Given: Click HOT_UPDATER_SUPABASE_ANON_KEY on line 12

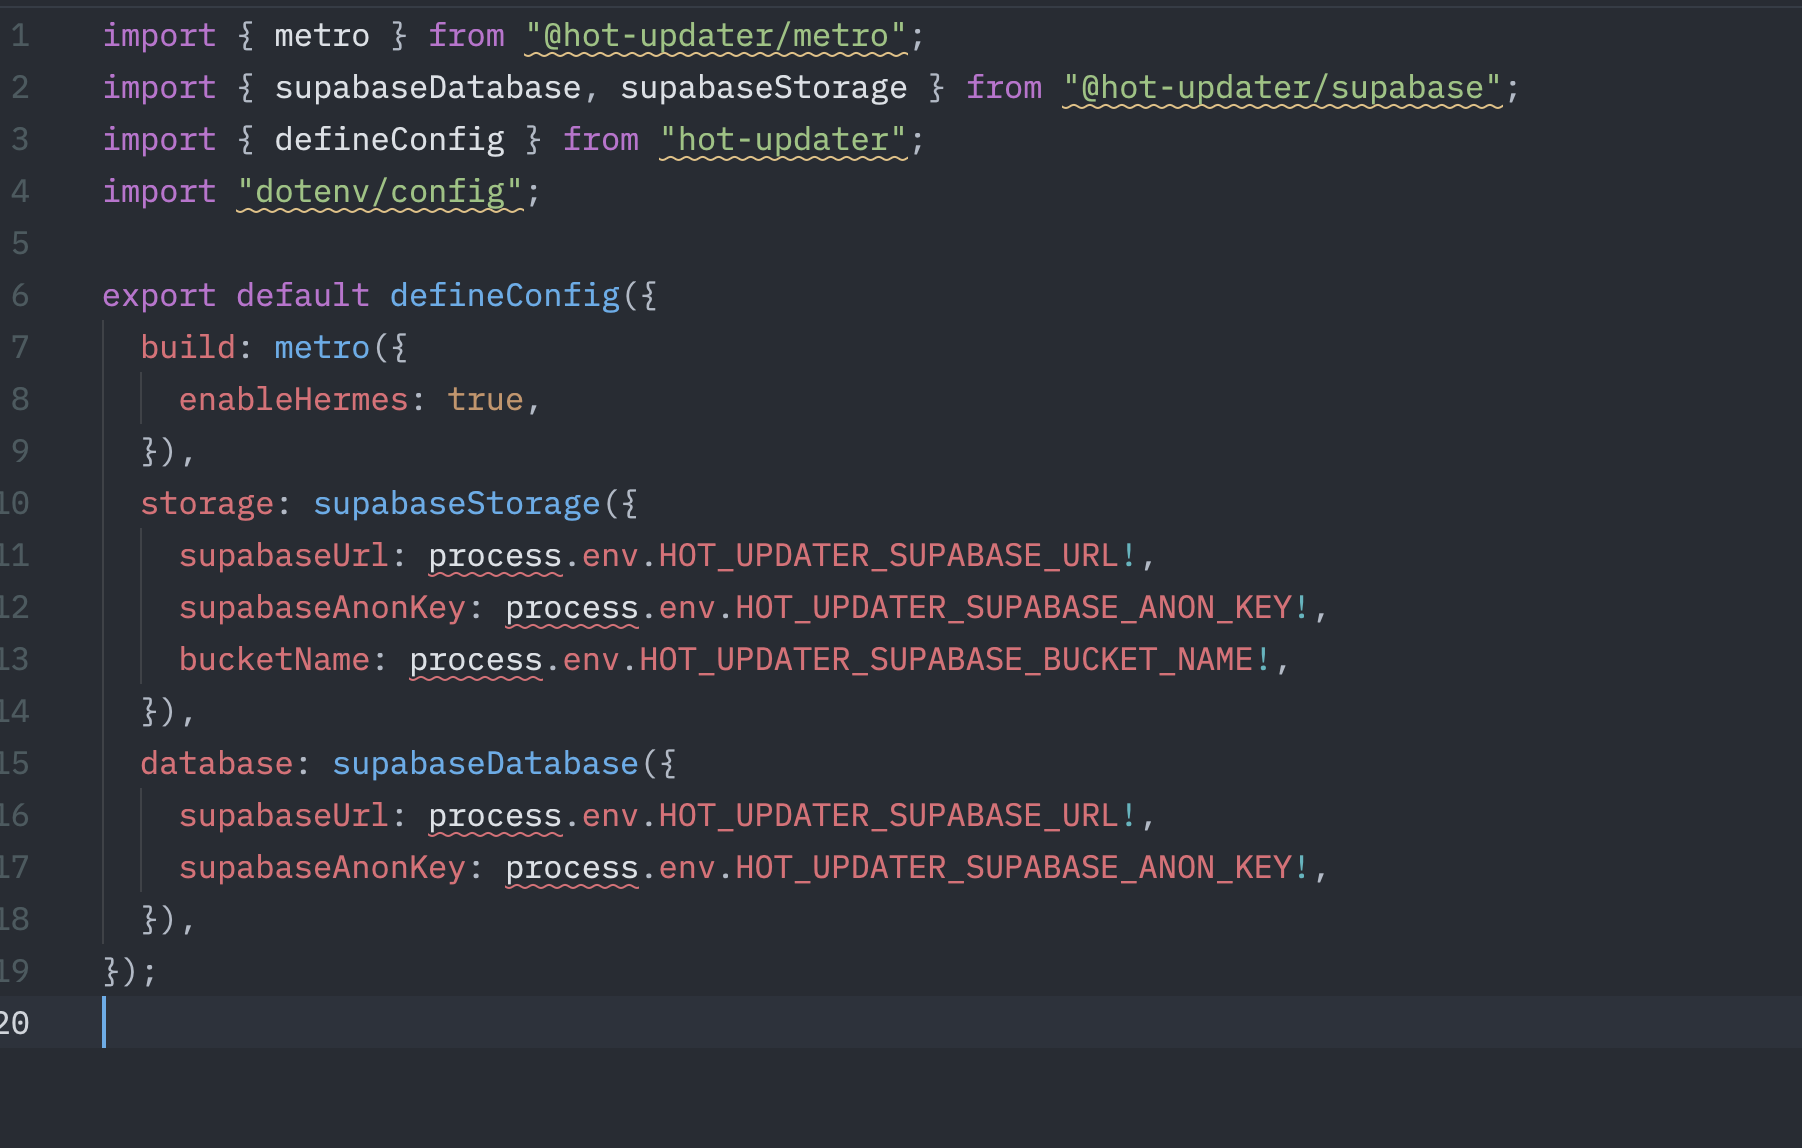Looking at the screenshot, I should [x=1014, y=608].
